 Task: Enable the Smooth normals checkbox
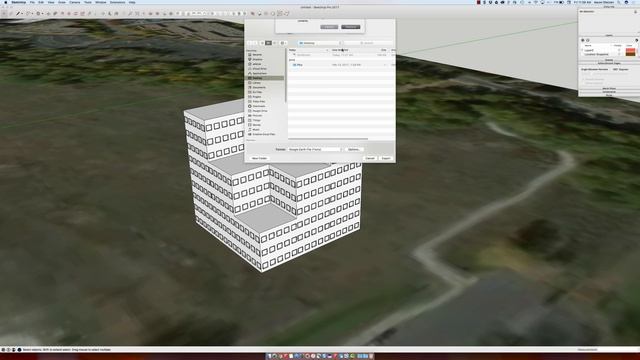(583, 79)
